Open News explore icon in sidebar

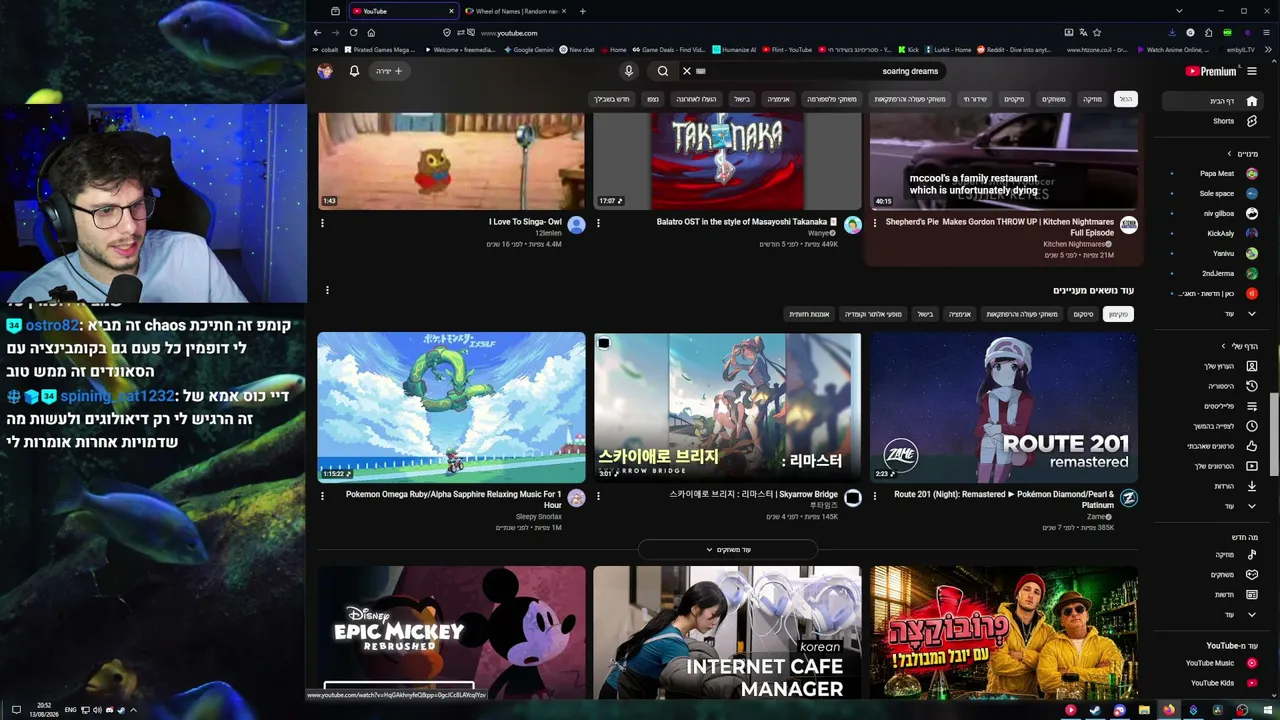pos(1252,594)
